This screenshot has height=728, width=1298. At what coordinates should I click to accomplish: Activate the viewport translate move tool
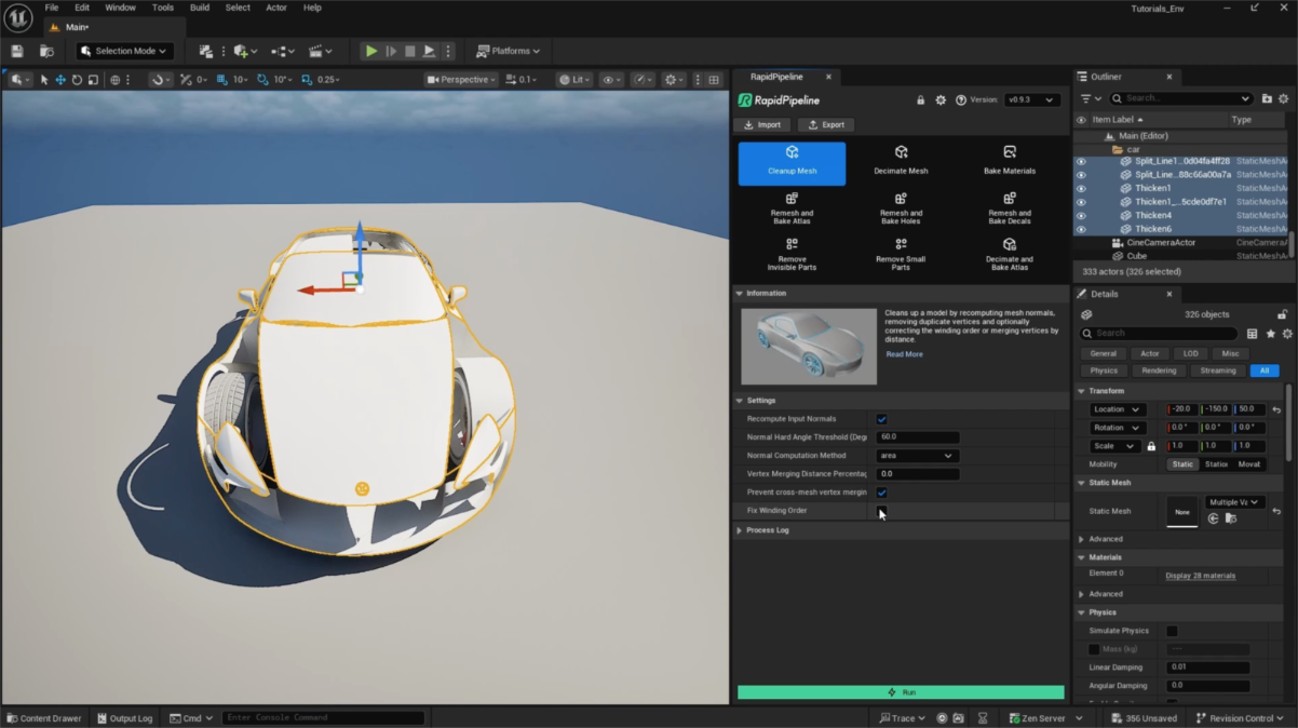[x=60, y=79]
